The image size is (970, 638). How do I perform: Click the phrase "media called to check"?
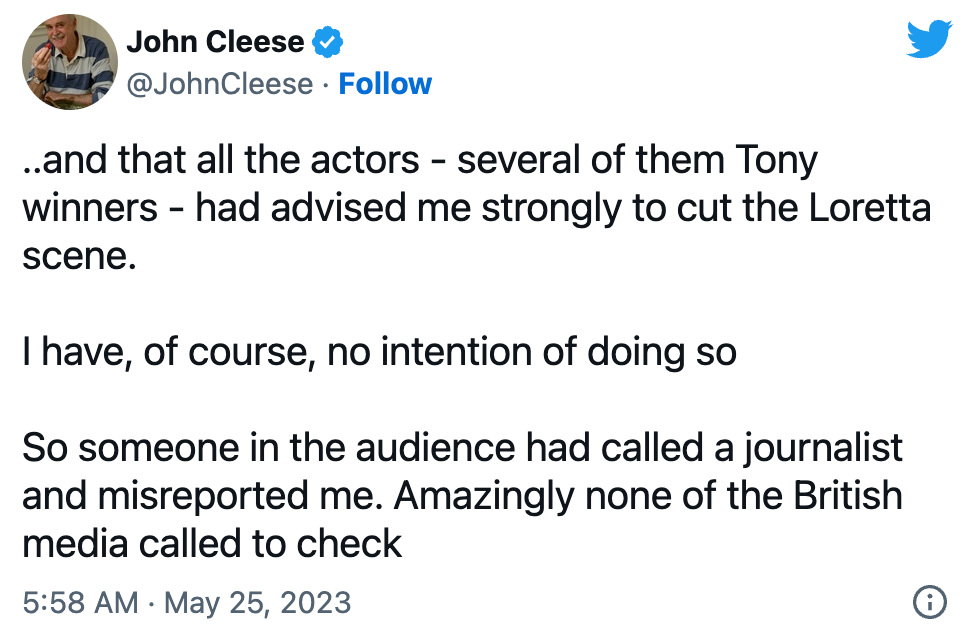tap(212, 543)
